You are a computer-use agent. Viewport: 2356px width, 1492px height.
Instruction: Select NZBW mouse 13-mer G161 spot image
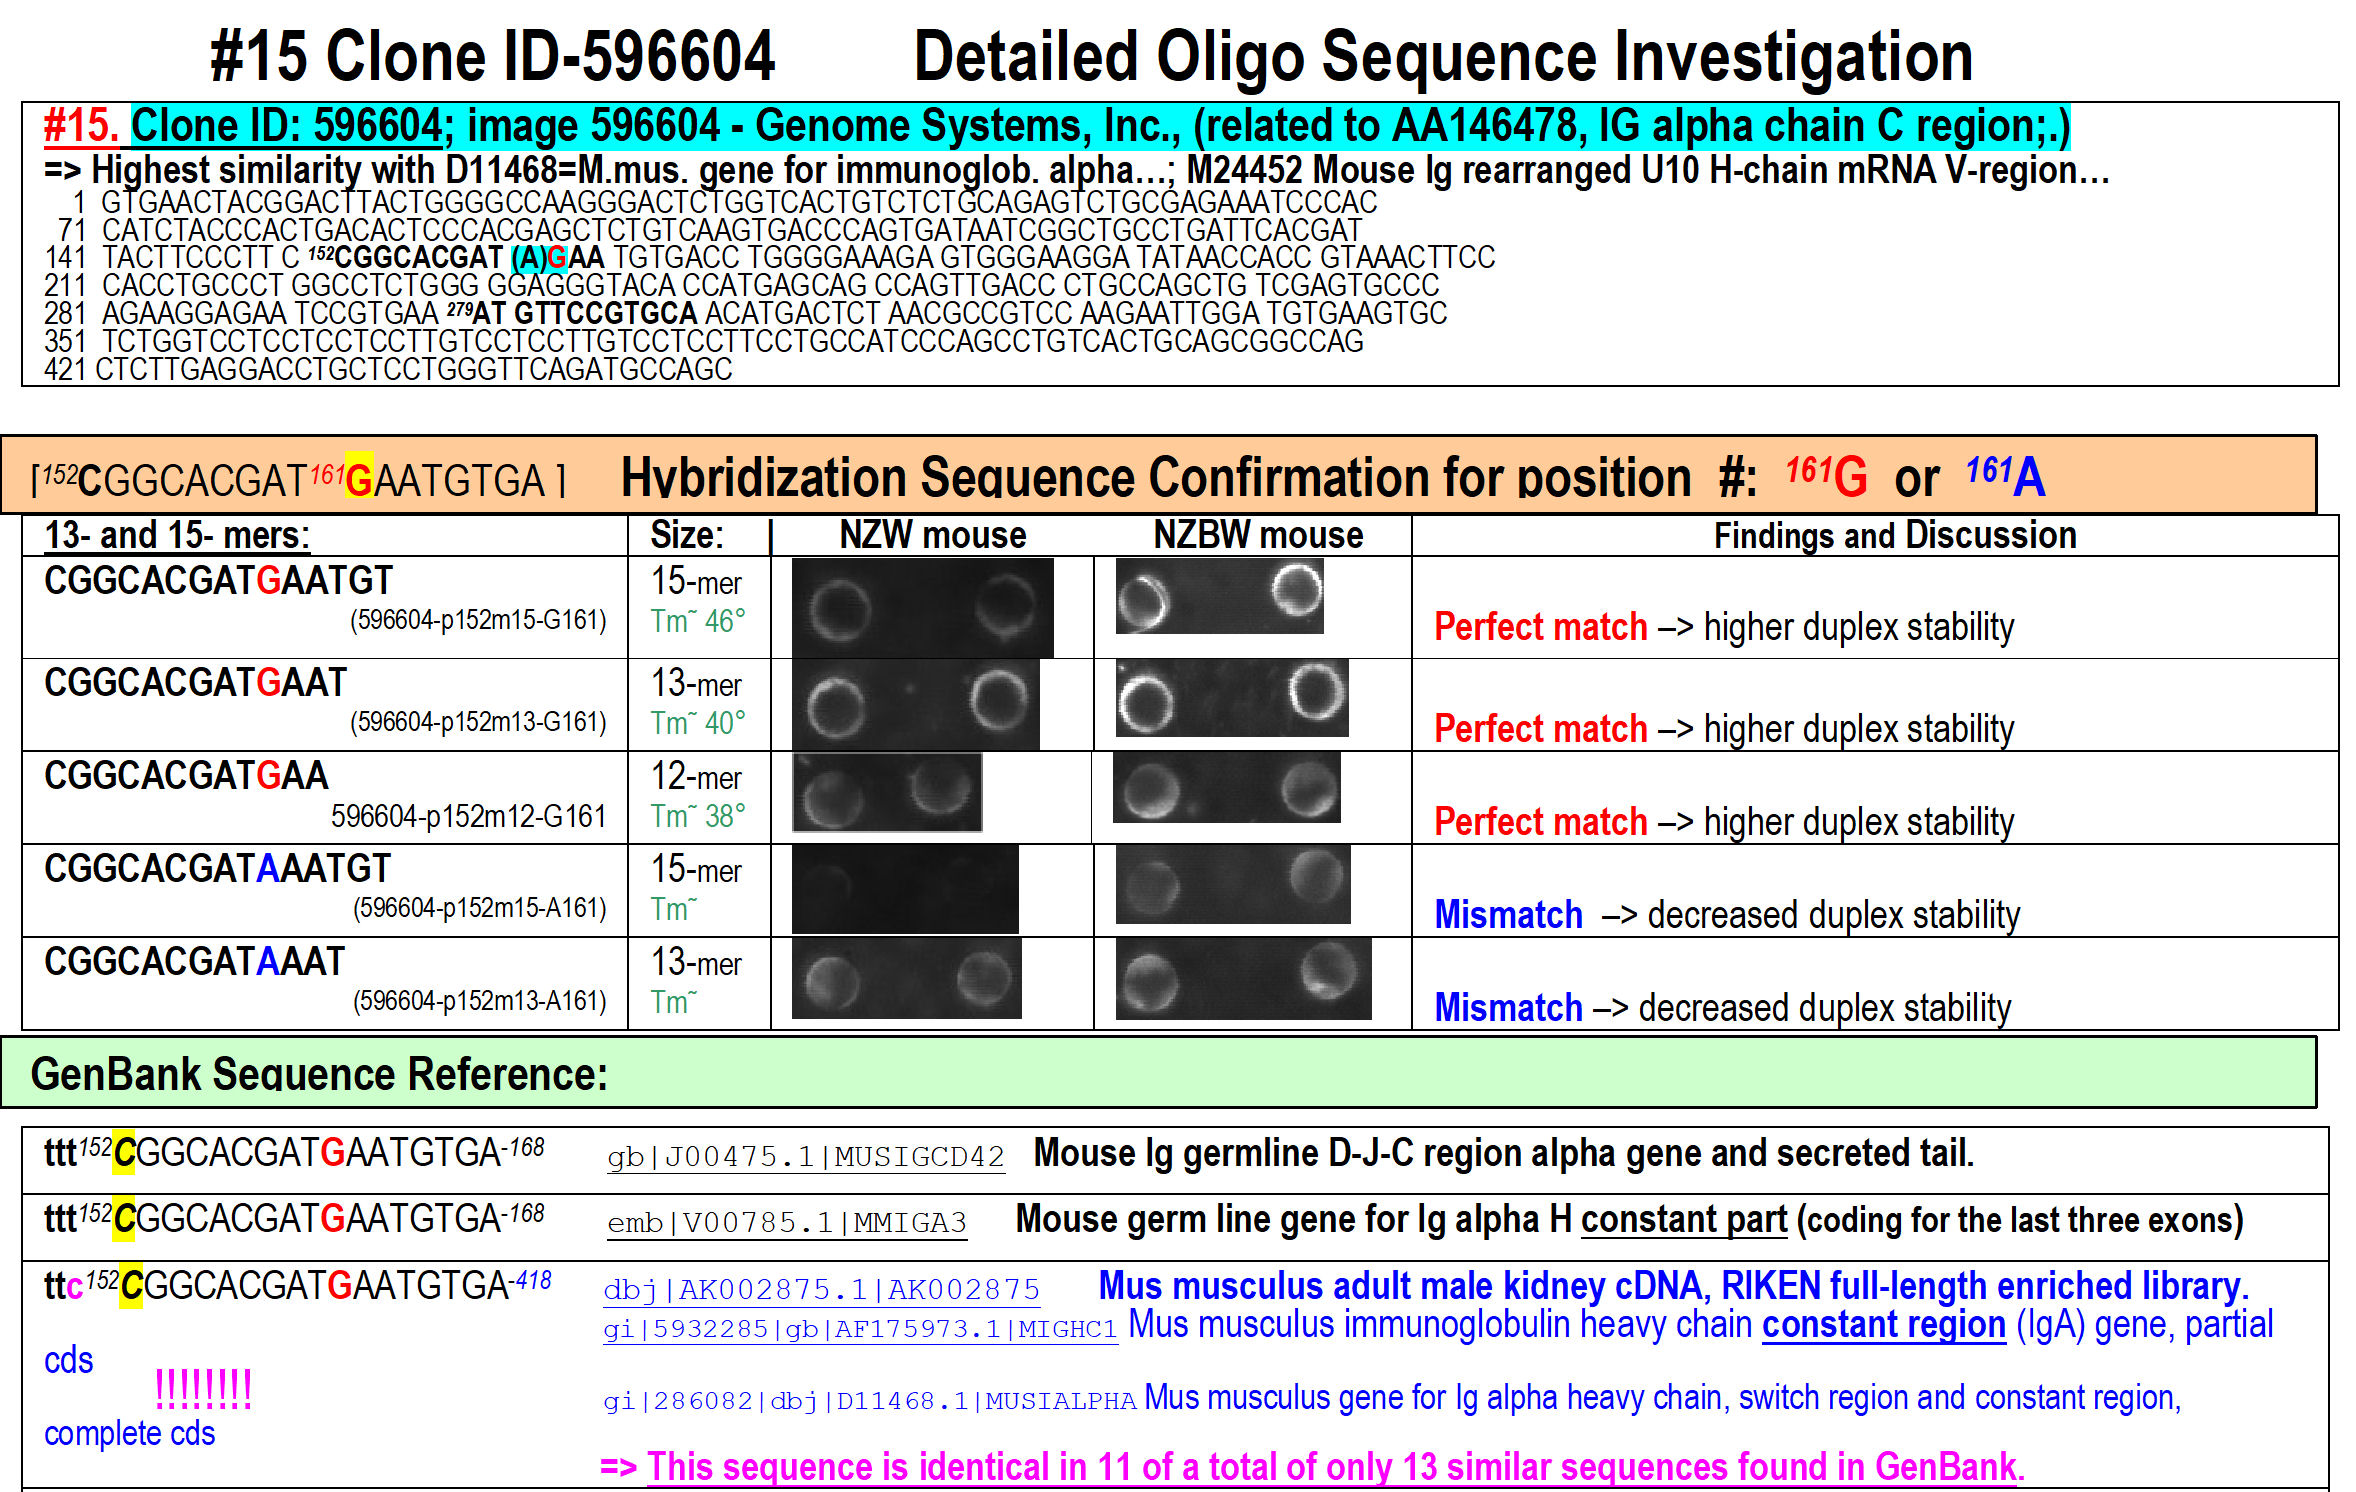[1231, 697]
